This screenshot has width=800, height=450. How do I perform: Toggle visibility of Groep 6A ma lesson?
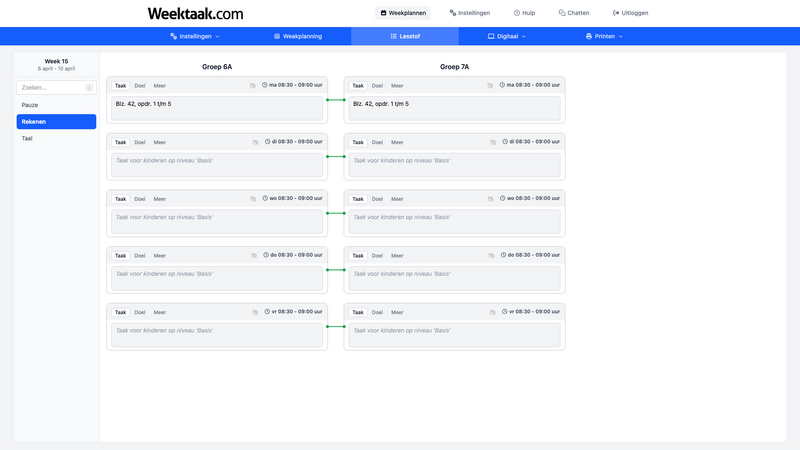click(253, 86)
